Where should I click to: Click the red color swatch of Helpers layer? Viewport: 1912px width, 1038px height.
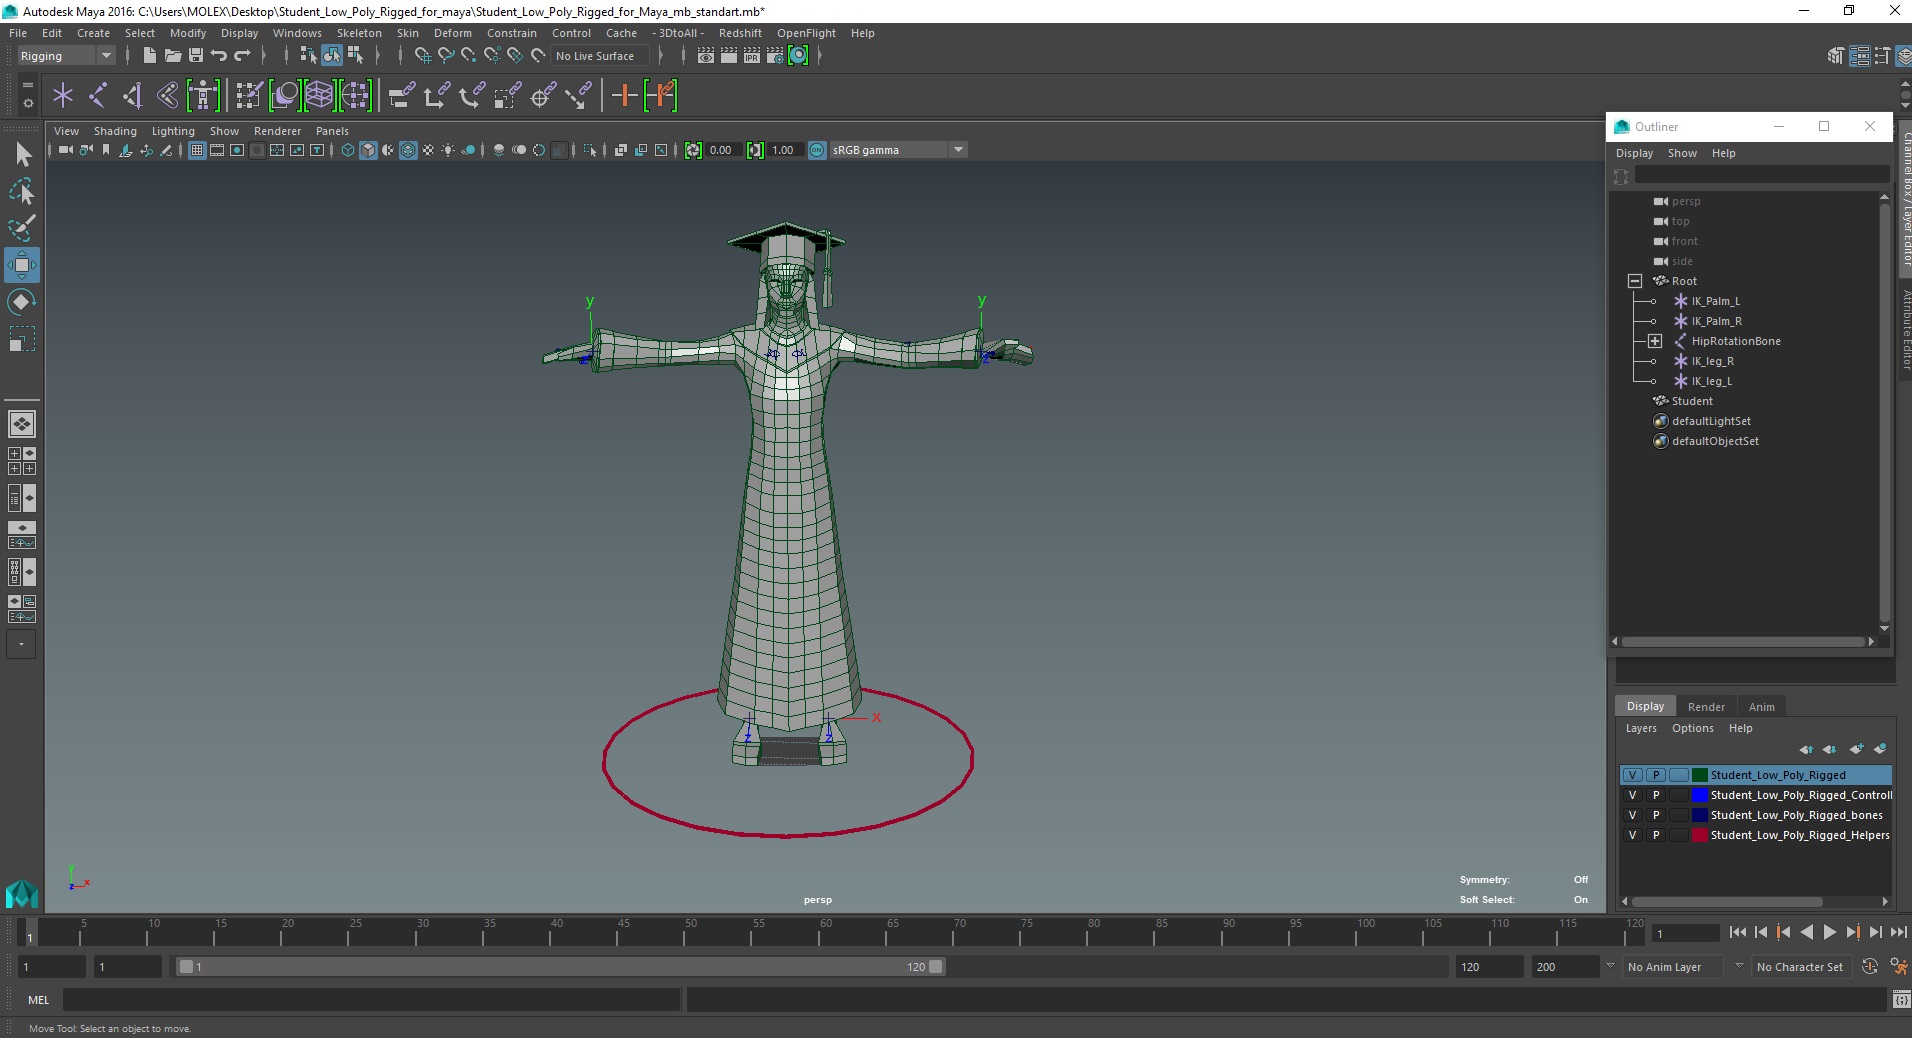tap(1699, 835)
